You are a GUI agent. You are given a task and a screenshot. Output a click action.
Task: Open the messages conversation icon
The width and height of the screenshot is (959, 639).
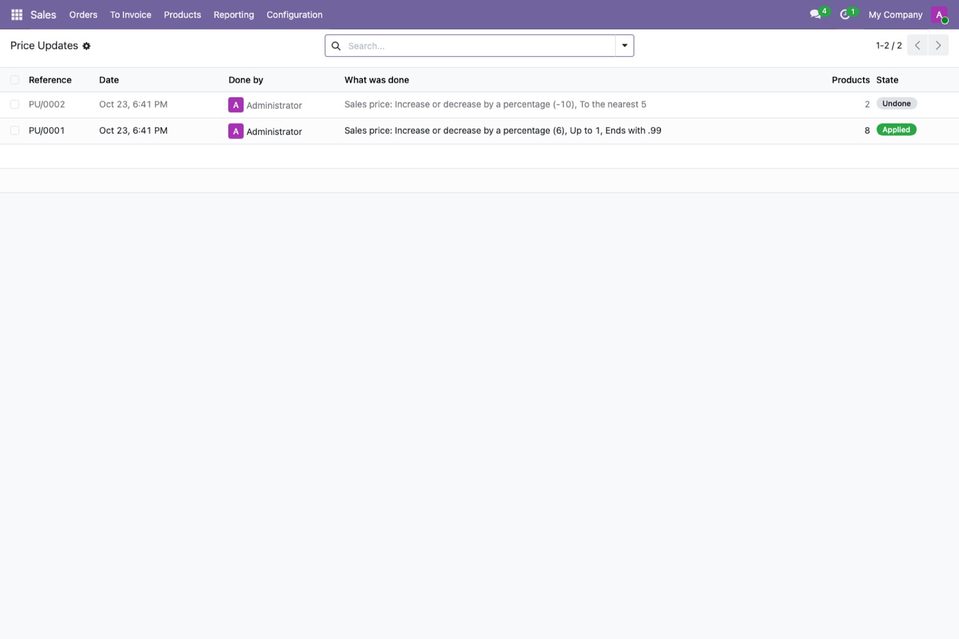click(x=815, y=14)
